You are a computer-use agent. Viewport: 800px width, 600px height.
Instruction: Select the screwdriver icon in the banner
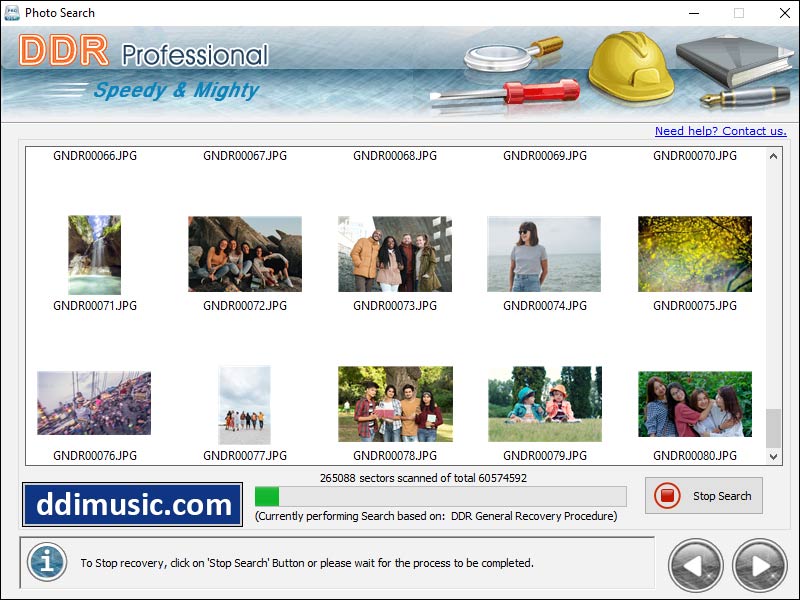point(540,90)
